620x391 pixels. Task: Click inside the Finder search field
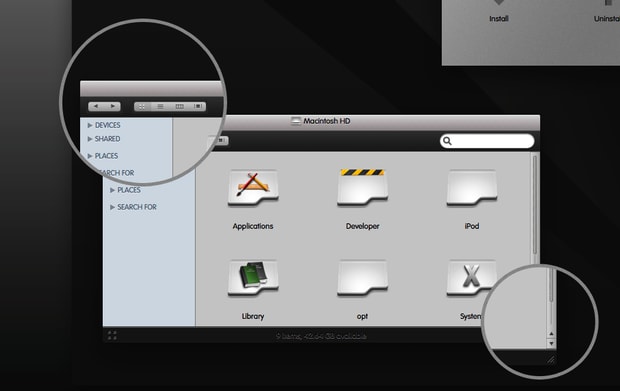click(x=487, y=141)
